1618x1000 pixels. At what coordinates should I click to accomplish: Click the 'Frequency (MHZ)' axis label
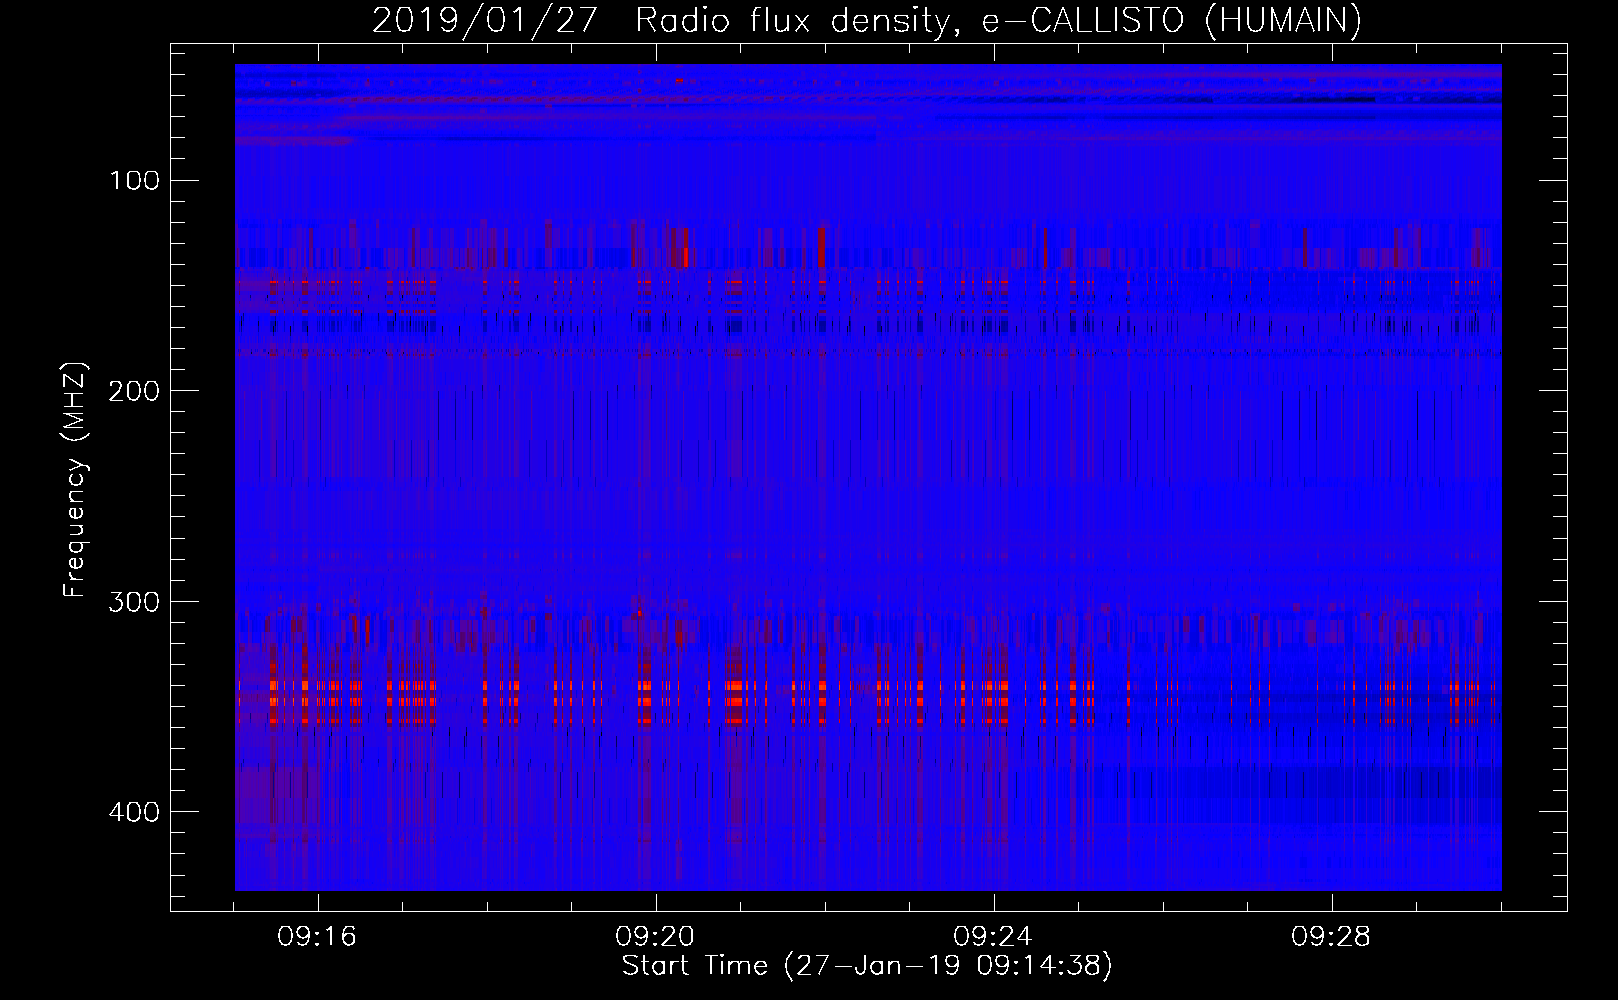pyautogui.click(x=75, y=480)
